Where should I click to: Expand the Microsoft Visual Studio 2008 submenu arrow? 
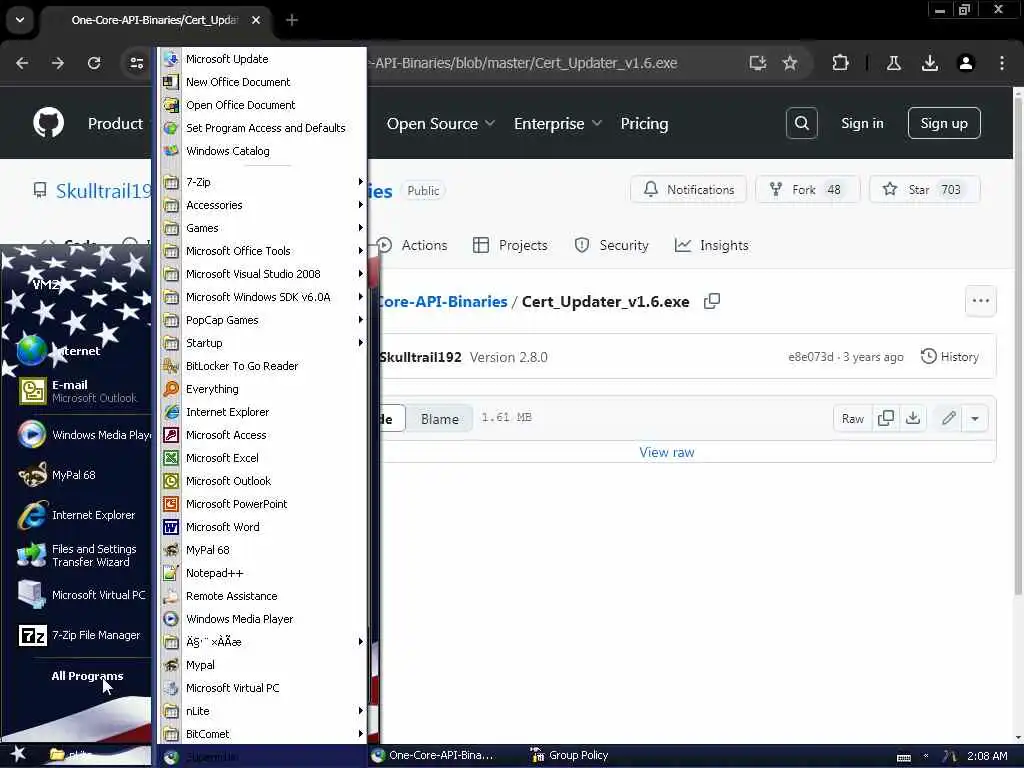[360, 274]
